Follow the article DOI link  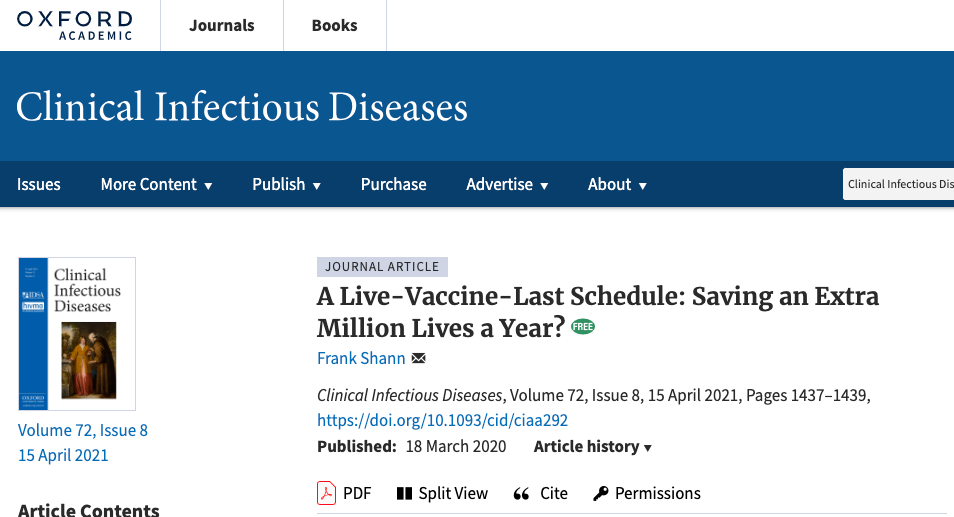(442, 420)
